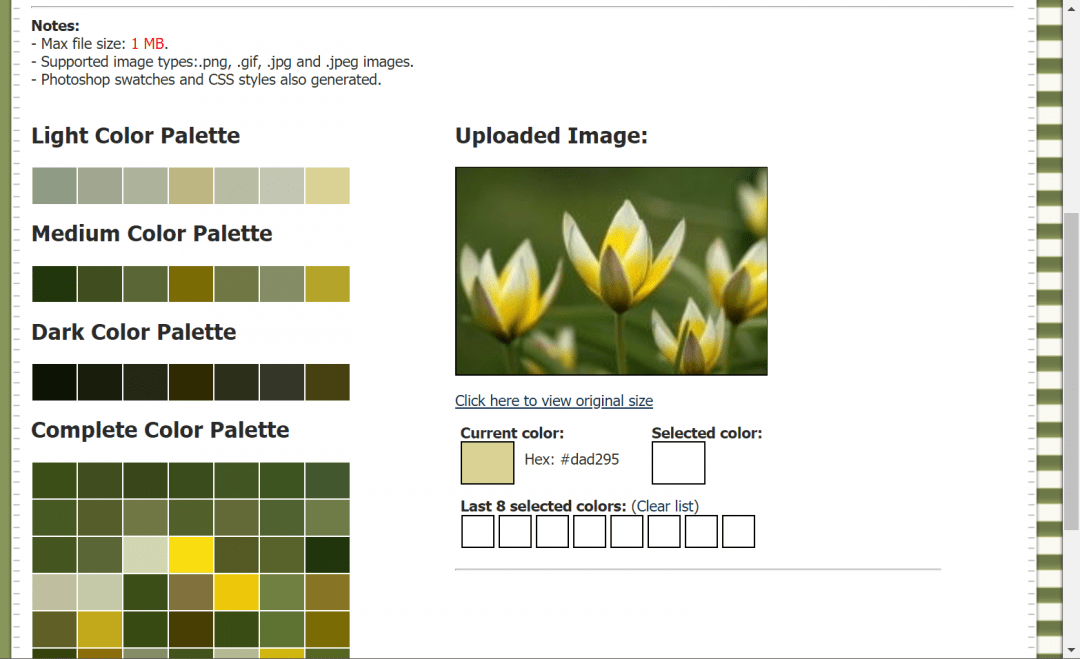Click the Current color preview box
This screenshot has width=1080, height=659.
[487, 463]
